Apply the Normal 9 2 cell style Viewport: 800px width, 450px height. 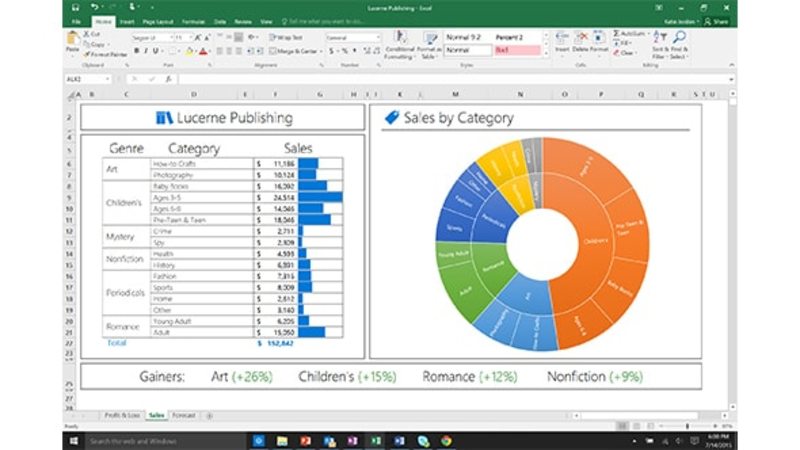click(467, 37)
